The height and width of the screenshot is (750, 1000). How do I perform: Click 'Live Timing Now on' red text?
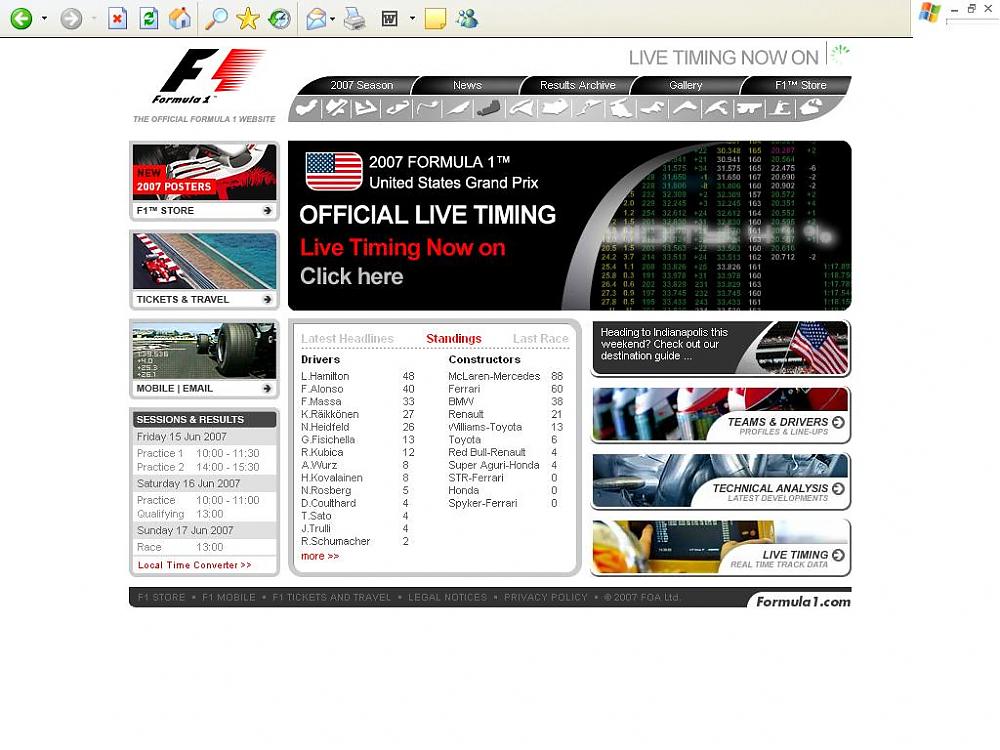402,247
